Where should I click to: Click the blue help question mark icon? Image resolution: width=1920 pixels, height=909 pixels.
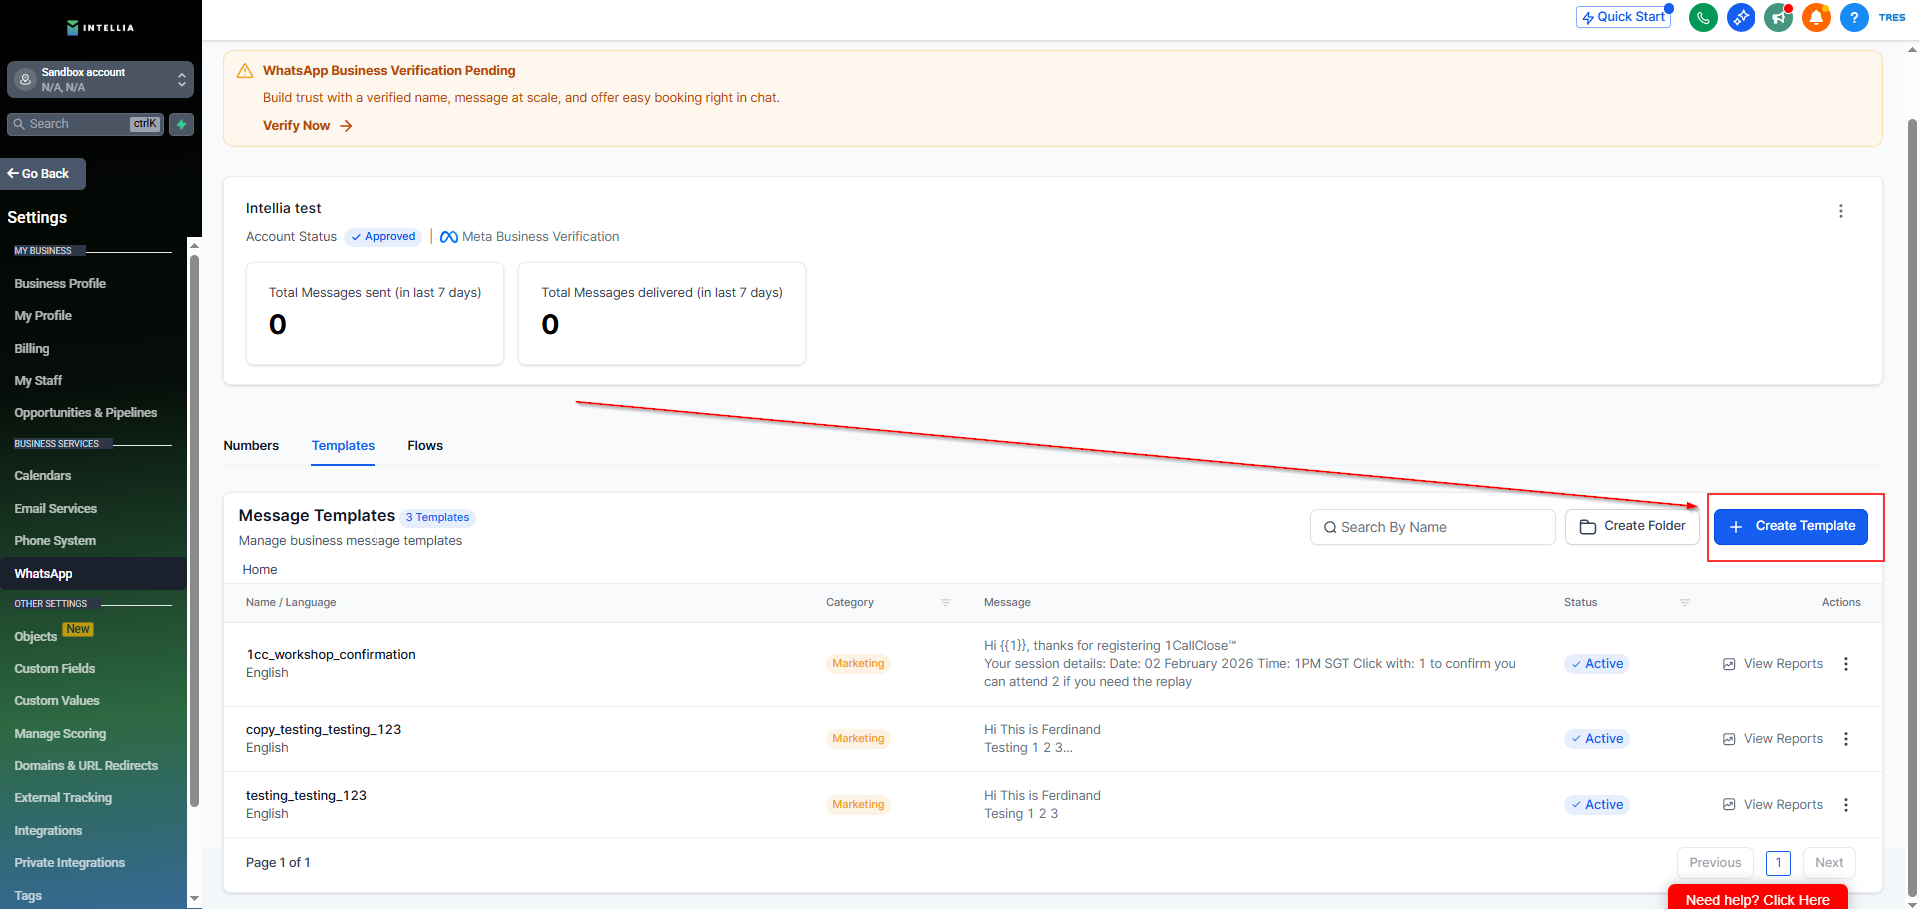pos(1854,17)
